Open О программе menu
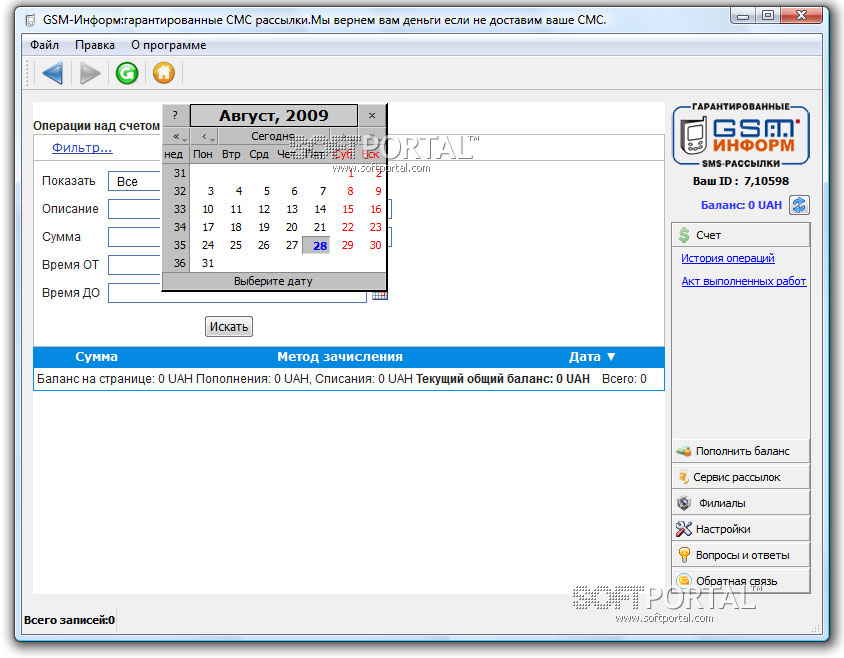The image size is (844, 658). tap(168, 45)
